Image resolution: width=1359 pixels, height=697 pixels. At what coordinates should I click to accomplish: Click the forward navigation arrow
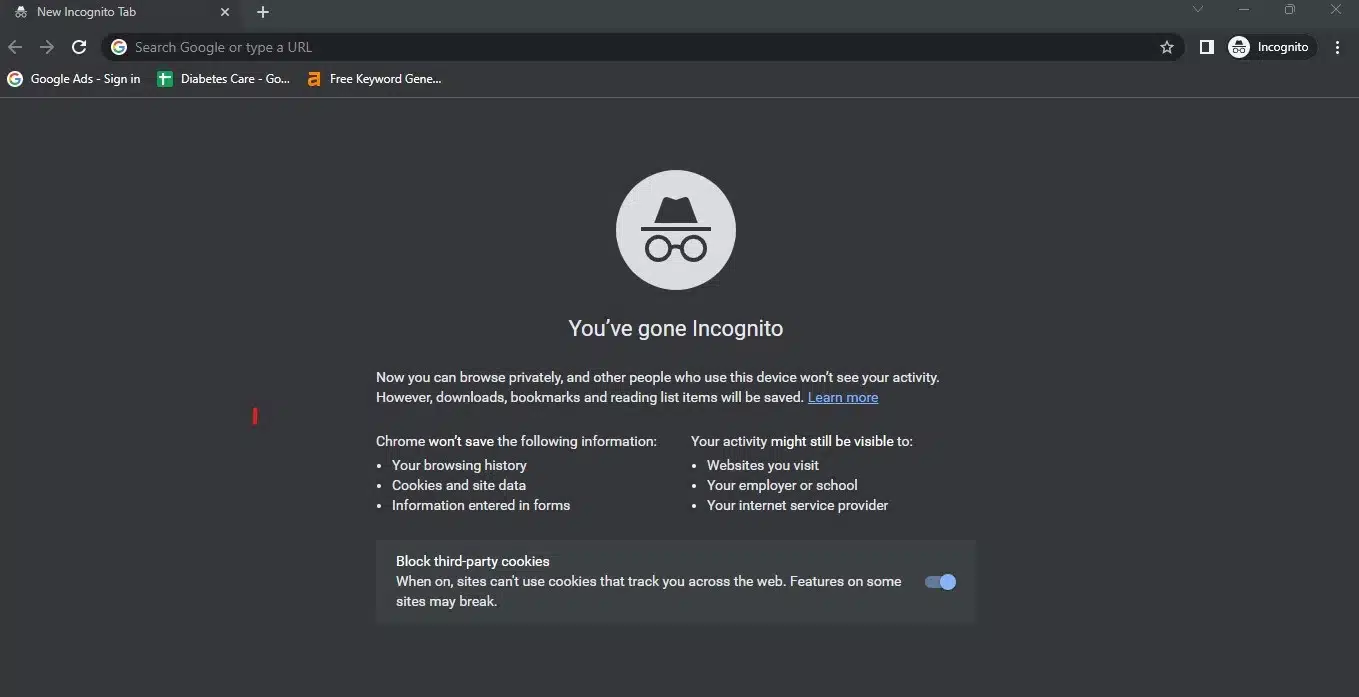coord(47,47)
